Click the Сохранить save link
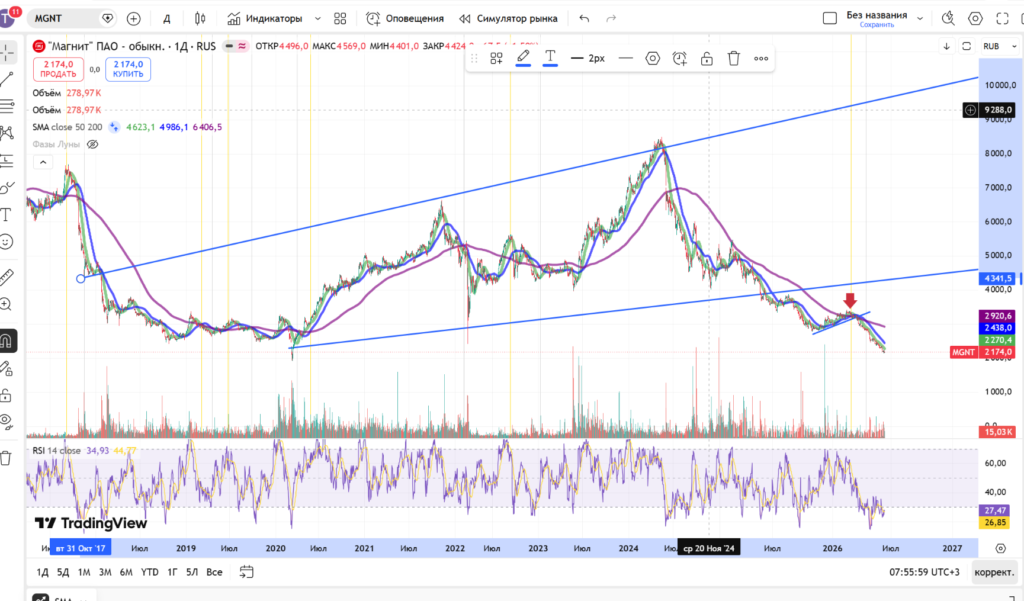Image resolution: width=1024 pixels, height=601 pixels. pyautogui.click(x=876, y=25)
